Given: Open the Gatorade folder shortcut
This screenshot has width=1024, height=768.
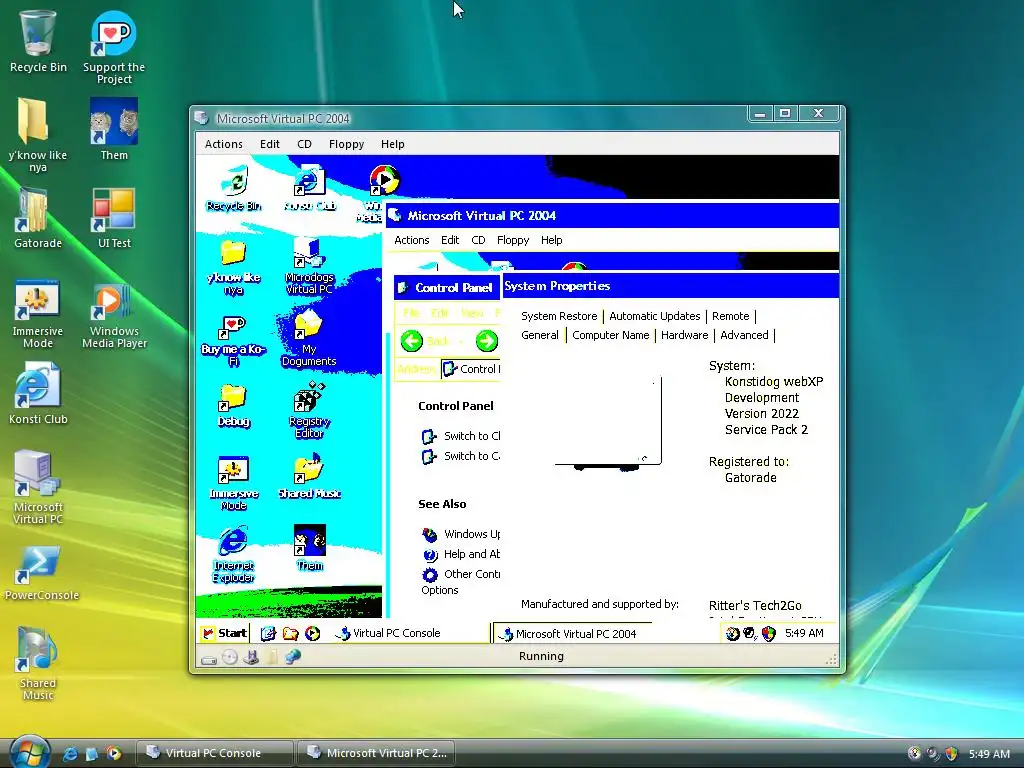Looking at the screenshot, I should coord(38,218).
